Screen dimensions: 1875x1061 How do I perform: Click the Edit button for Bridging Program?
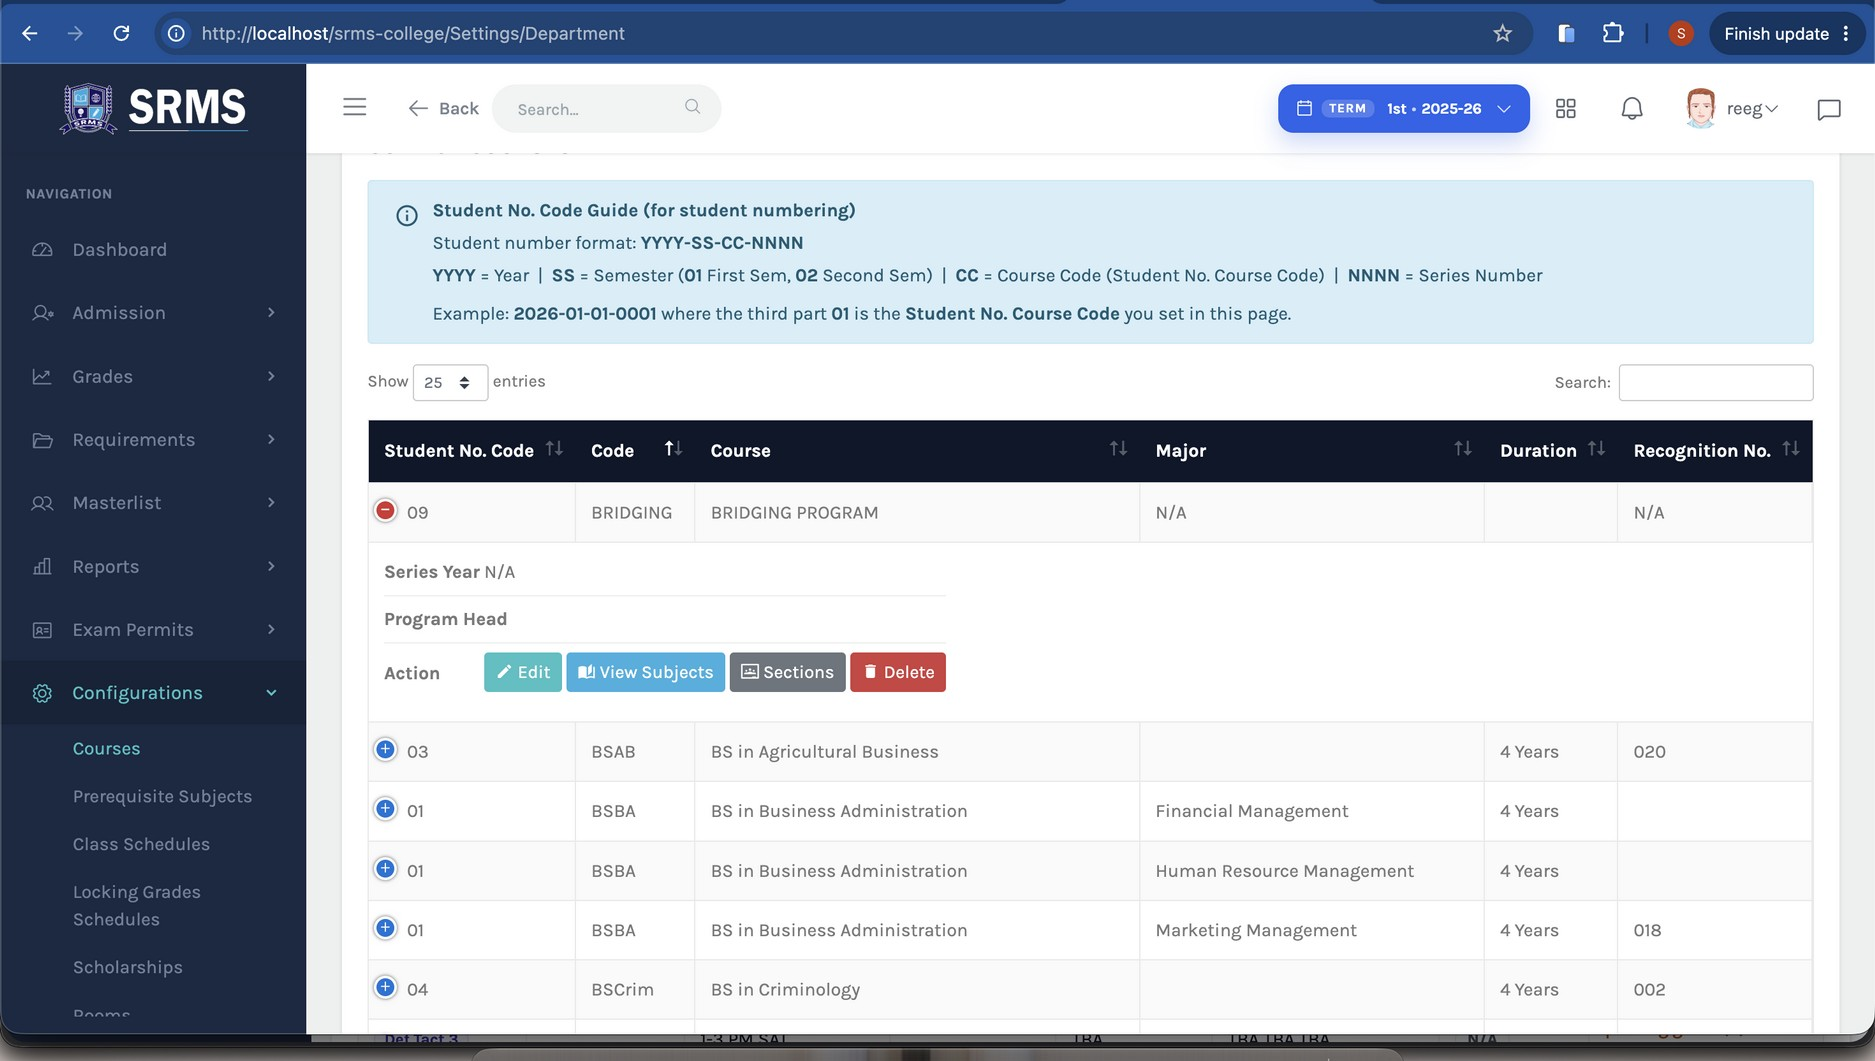[523, 672]
